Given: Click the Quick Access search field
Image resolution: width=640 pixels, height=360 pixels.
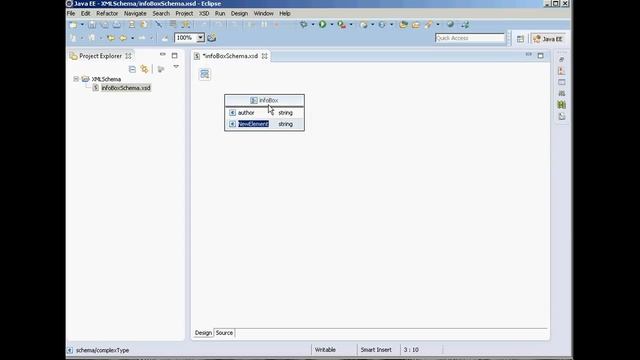Looking at the screenshot, I should pos(470,38).
